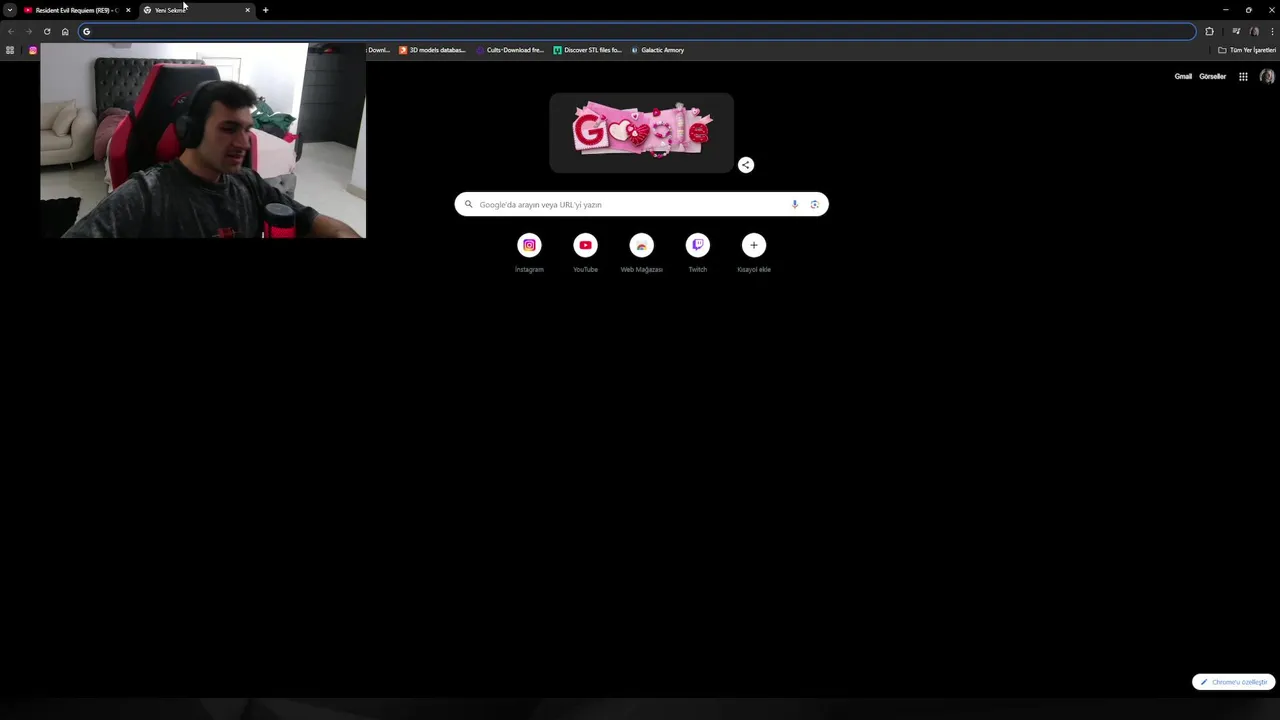Go forward with the forward arrow

[28, 31]
